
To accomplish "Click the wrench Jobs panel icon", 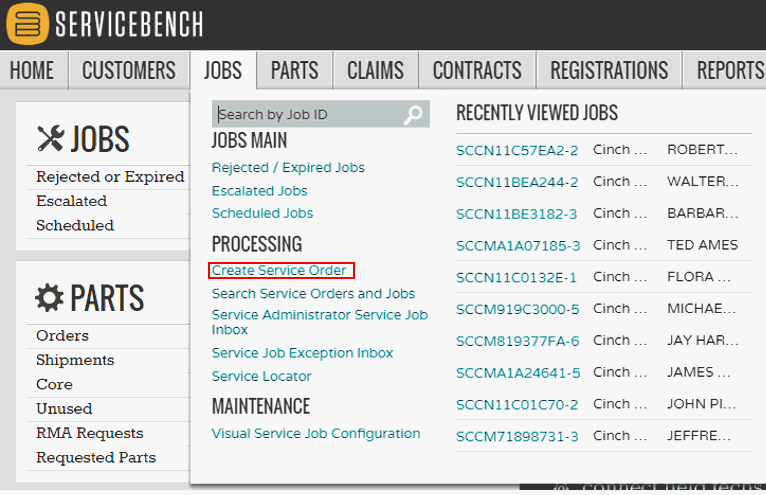I will (50, 138).
